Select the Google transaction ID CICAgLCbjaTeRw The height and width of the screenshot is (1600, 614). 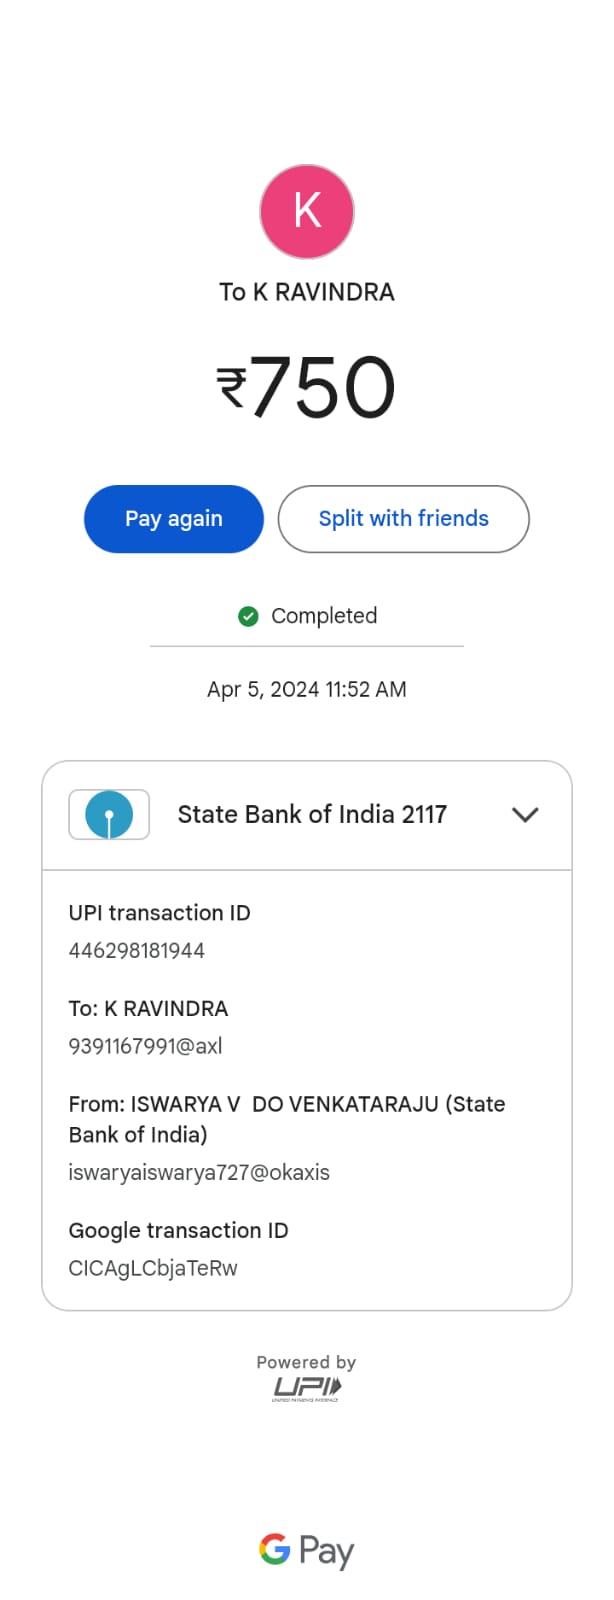coord(153,1269)
